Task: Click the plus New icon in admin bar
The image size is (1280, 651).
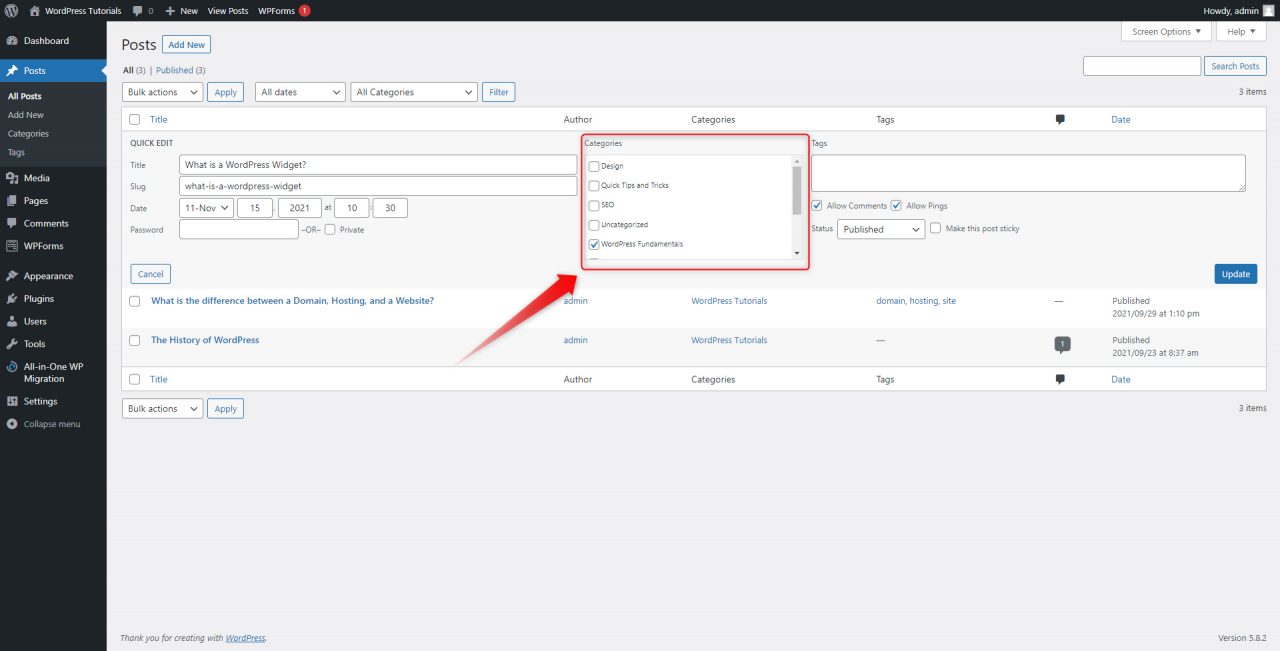Action: pyautogui.click(x=170, y=11)
